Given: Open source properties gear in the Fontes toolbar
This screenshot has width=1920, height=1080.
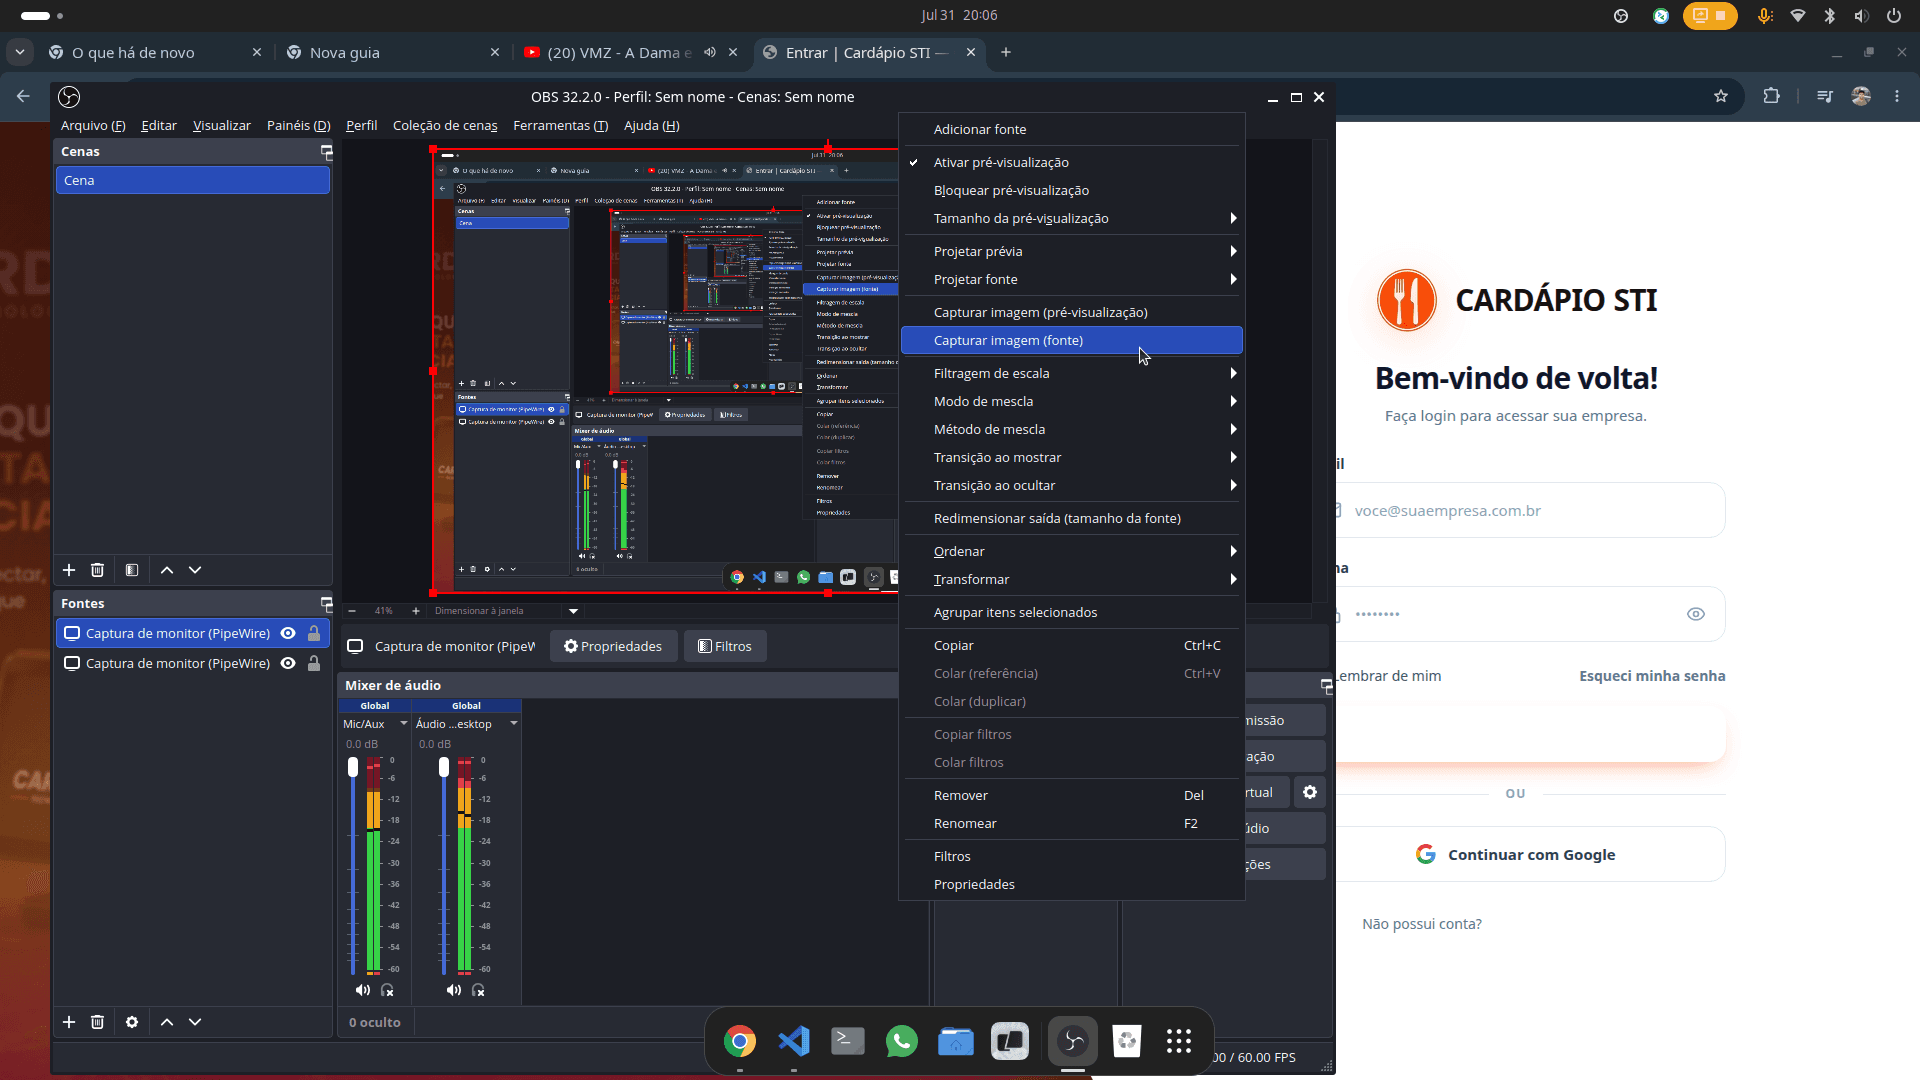Looking at the screenshot, I should (x=132, y=1022).
